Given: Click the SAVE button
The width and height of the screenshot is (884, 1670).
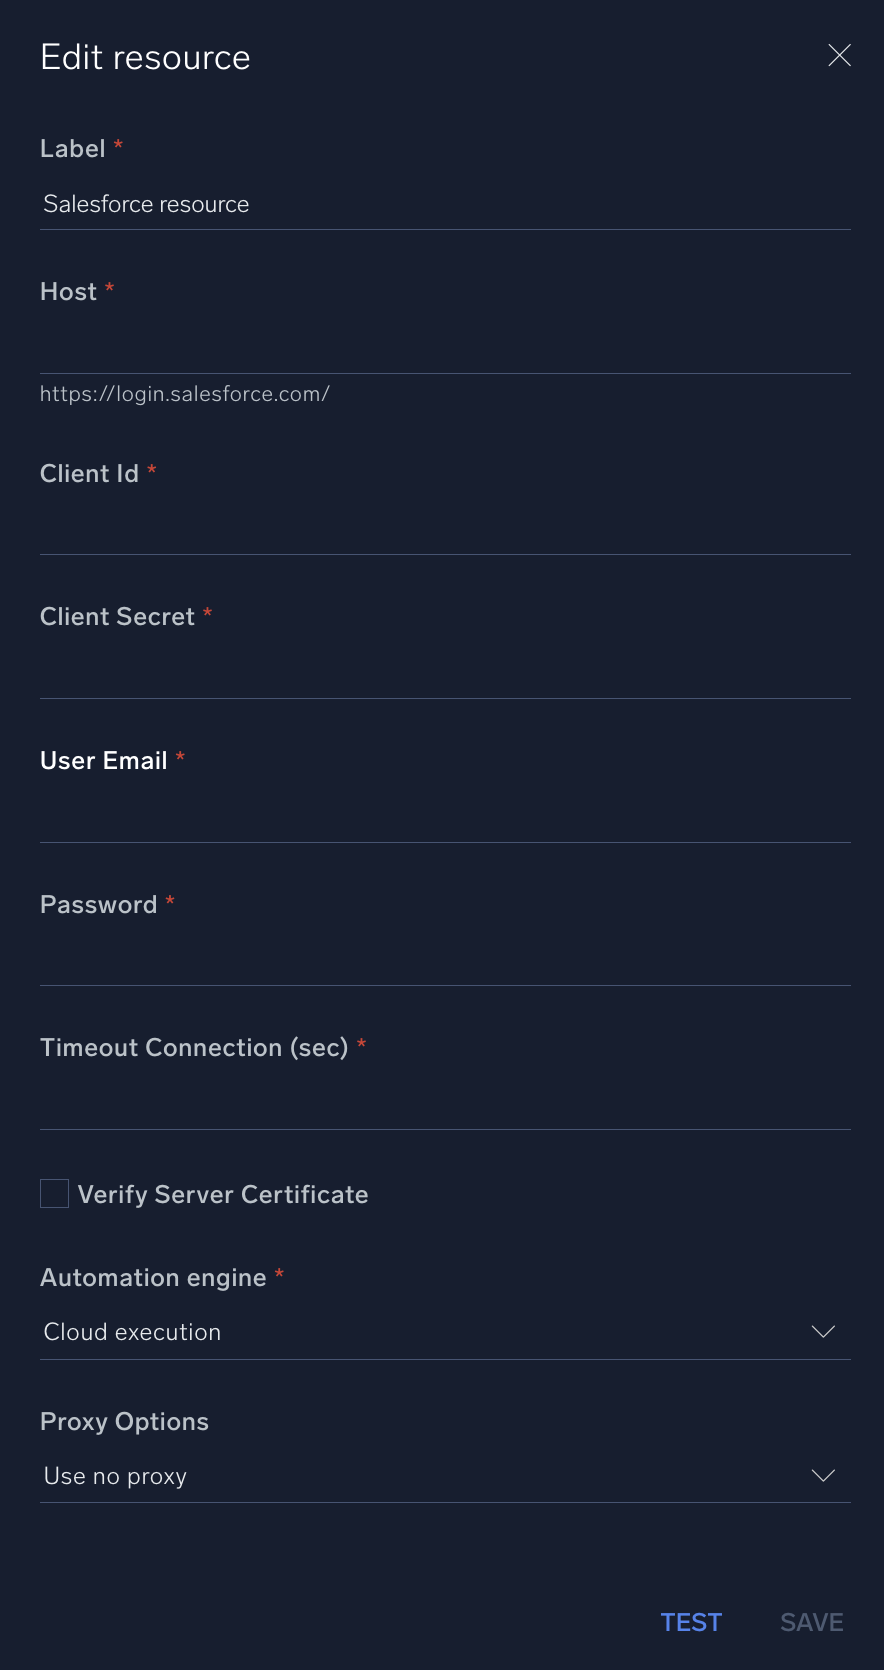Looking at the screenshot, I should 811,1622.
